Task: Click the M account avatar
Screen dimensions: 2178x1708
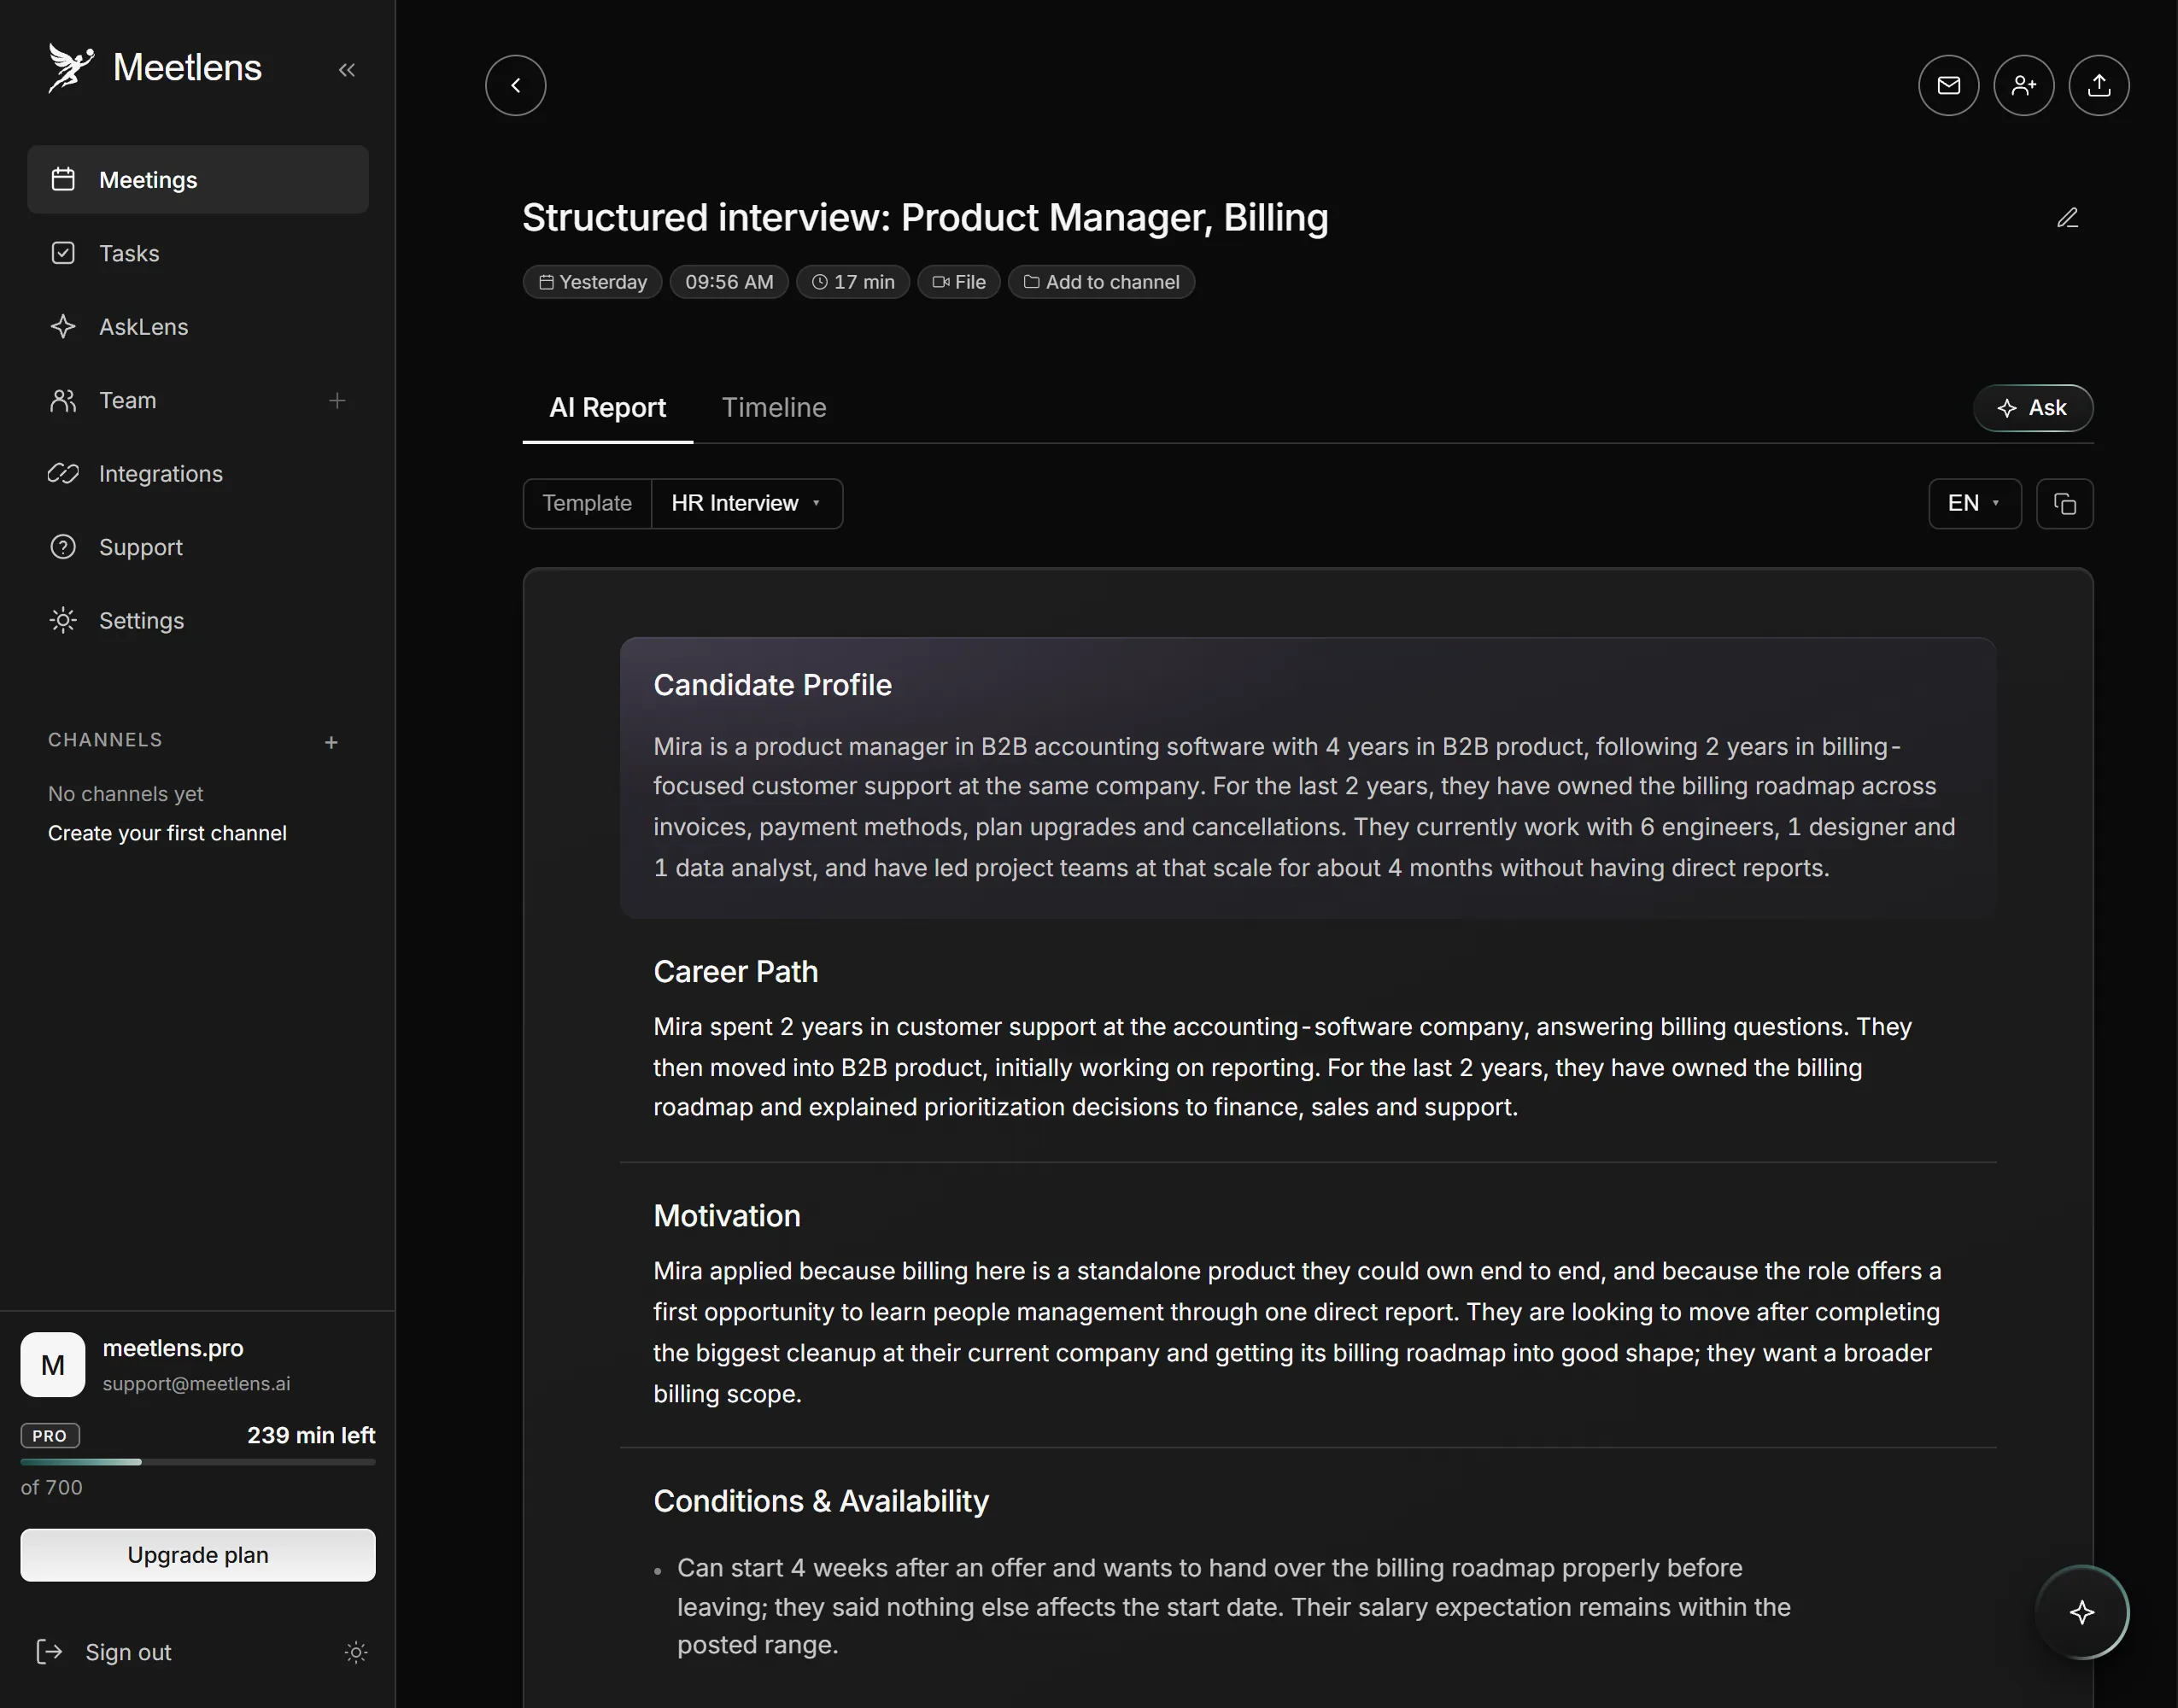Action: (x=52, y=1364)
